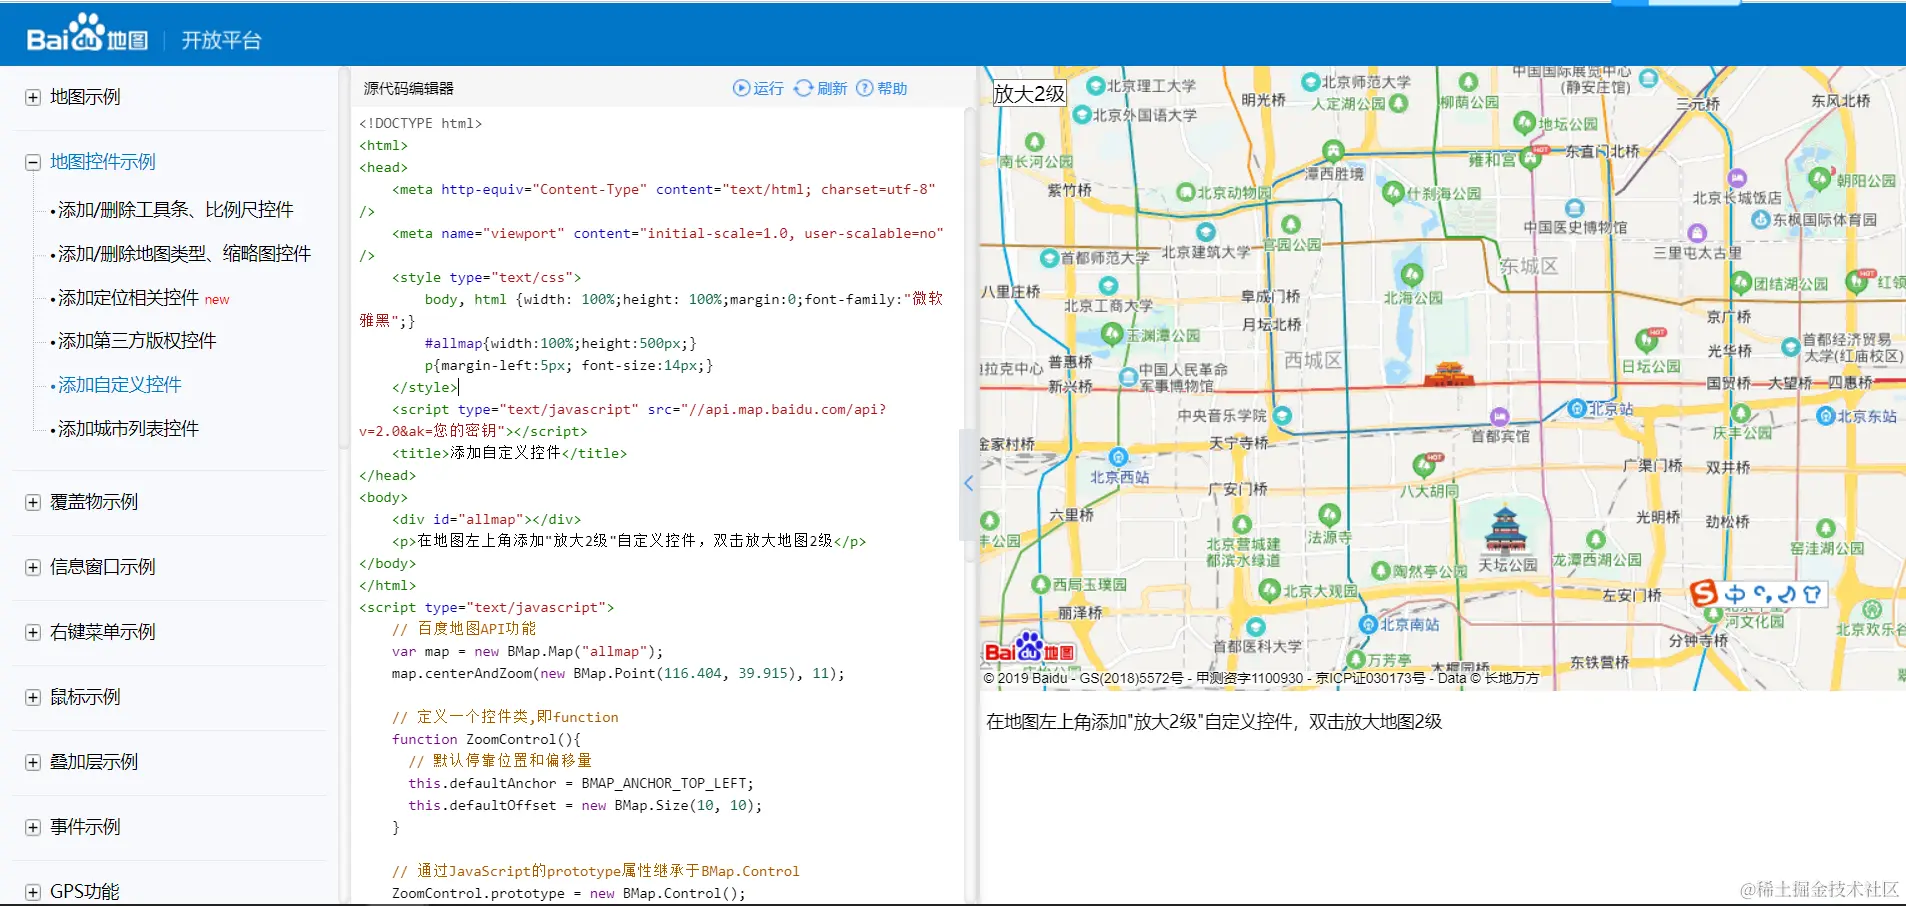This screenshot has width=1906, height=906.
Task: Click the 北京东站 railway station marker
Action: [x=1826, y=416]
